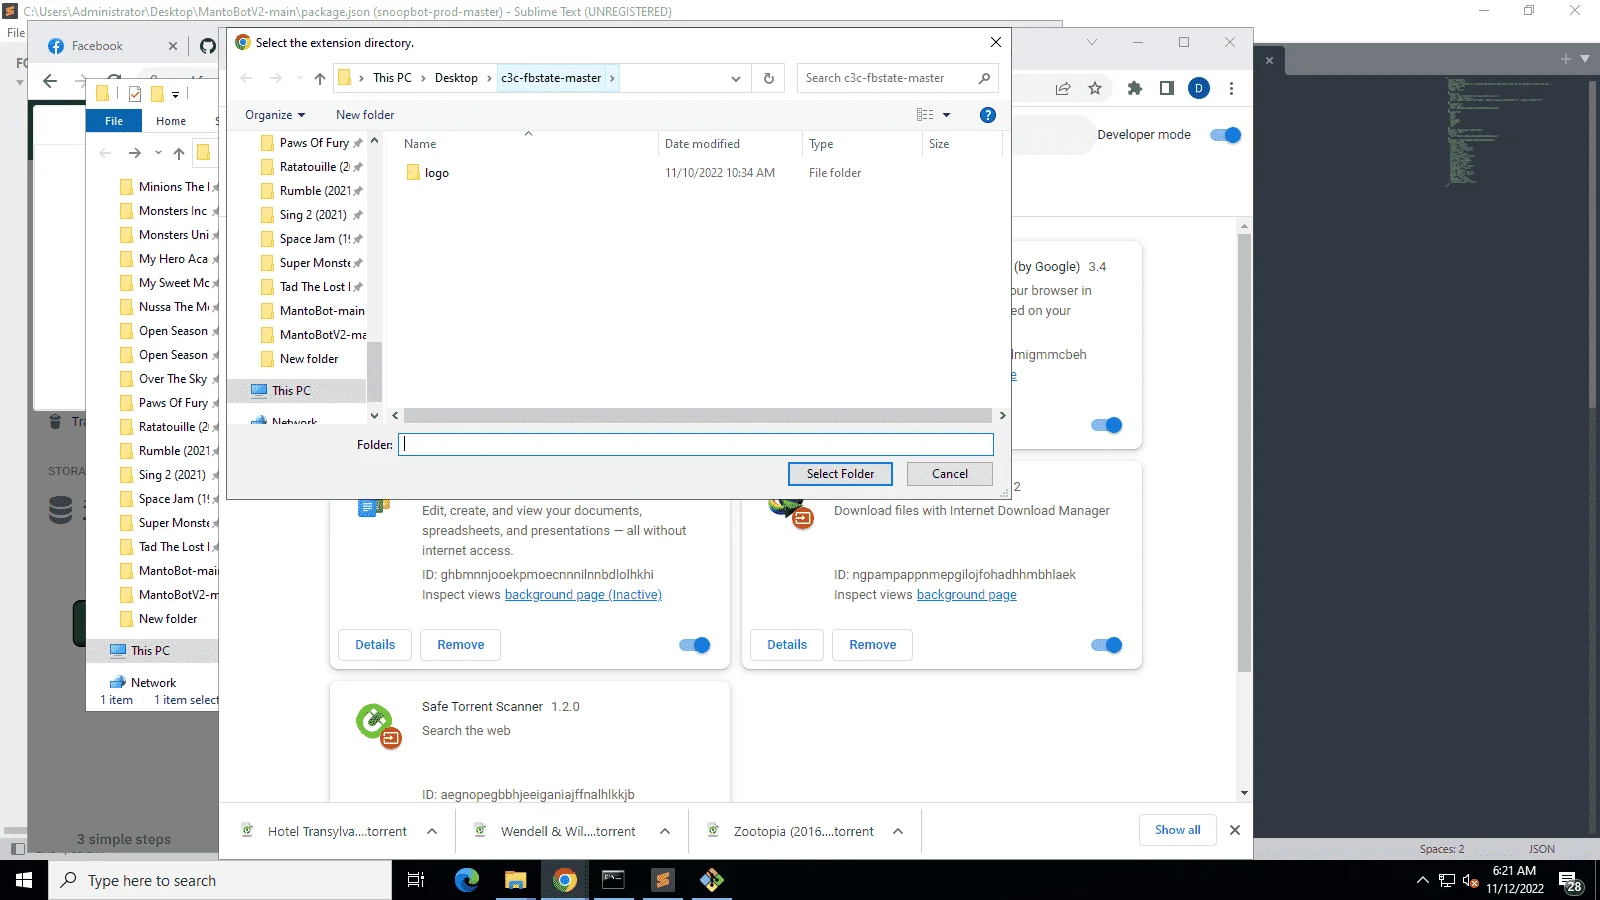This screenshot has width=1600, height=900.
Task: Go forward in the File Explorer window
Action: point(135,153)
